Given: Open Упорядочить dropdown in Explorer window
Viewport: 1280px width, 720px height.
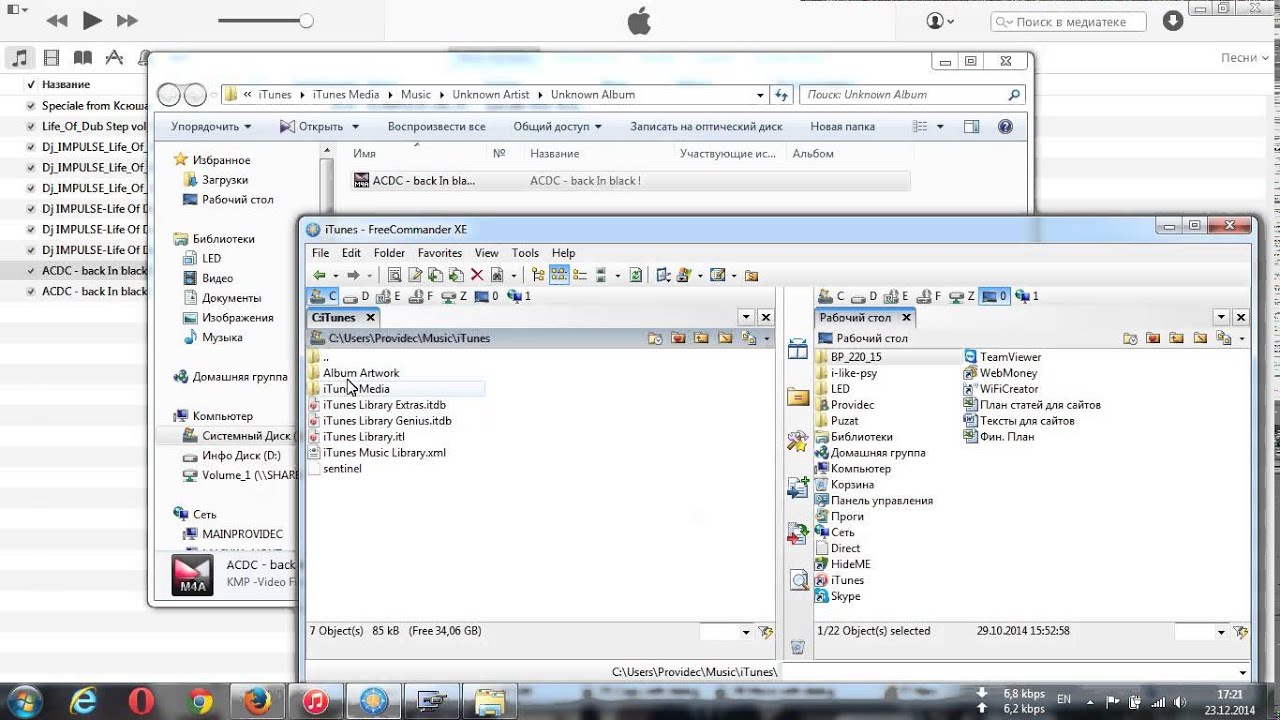Looking at the screenshot, I should (211, 127).
